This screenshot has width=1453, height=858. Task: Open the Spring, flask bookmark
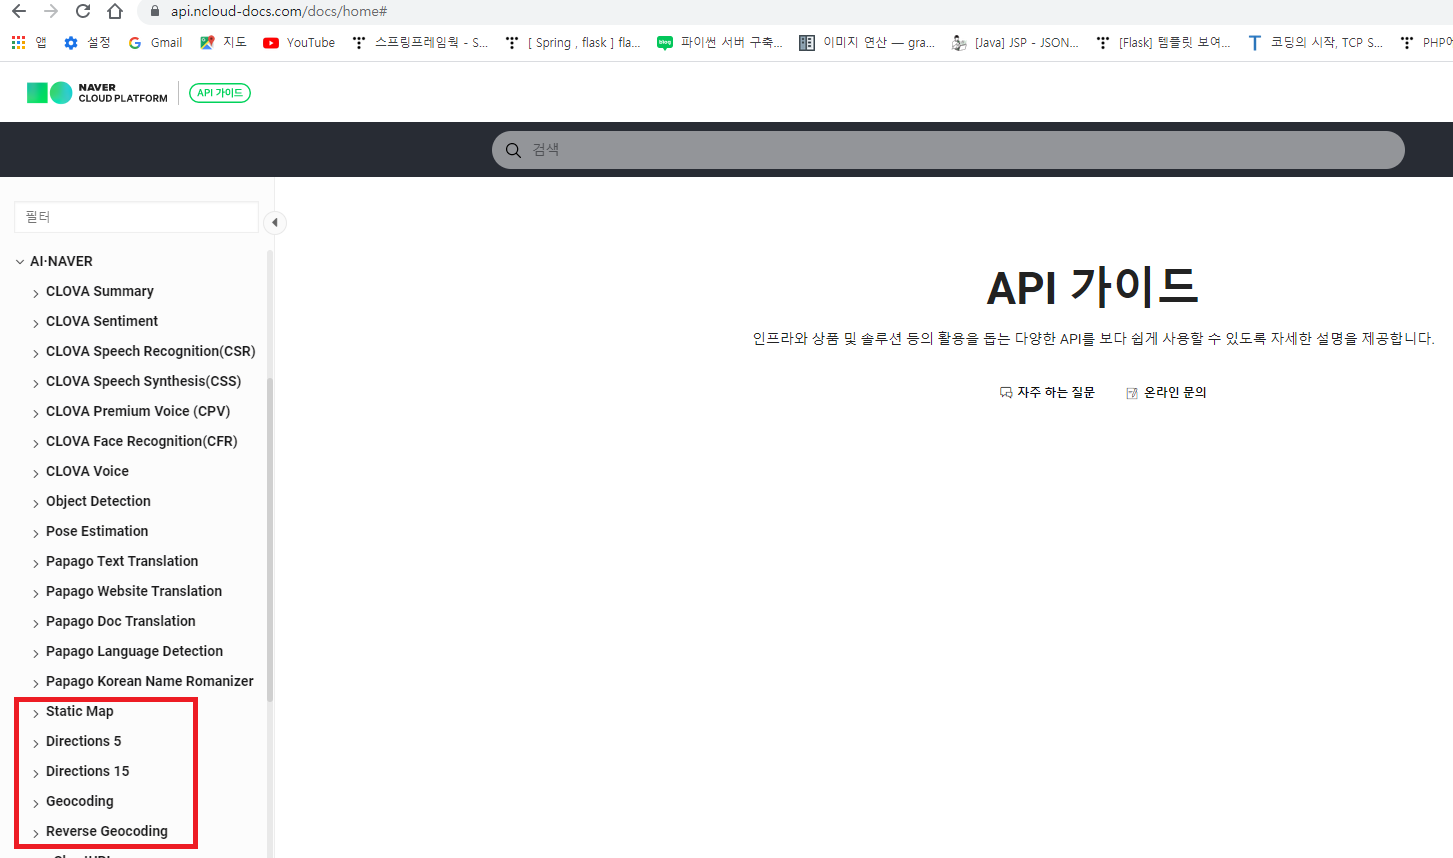pyautogui.click(x=573, y=43)
